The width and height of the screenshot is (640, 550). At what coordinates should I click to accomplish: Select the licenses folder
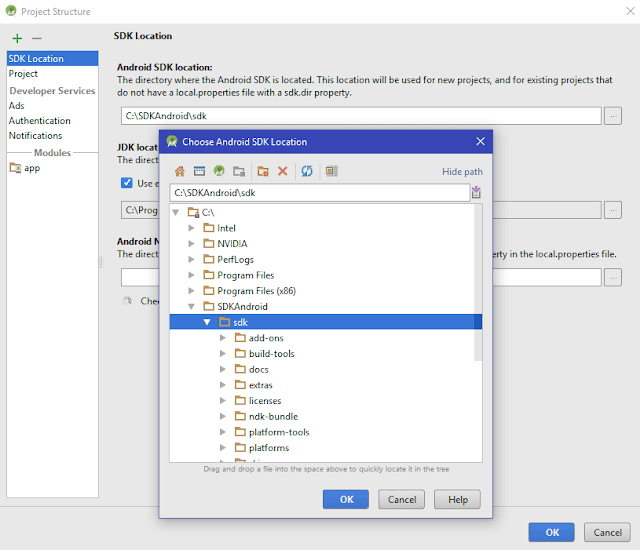point(265,401)
